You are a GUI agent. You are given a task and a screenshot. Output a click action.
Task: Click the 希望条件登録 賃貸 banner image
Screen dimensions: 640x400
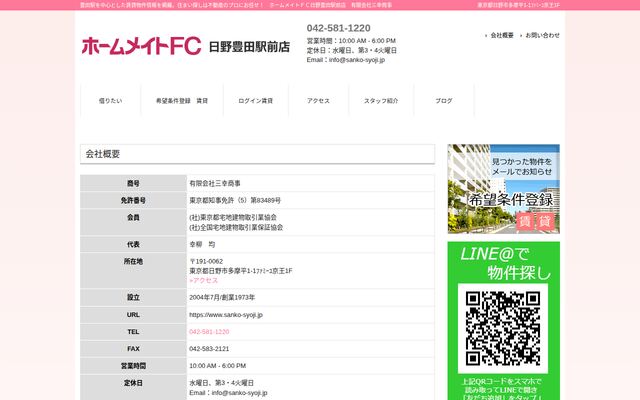(503, 189)
